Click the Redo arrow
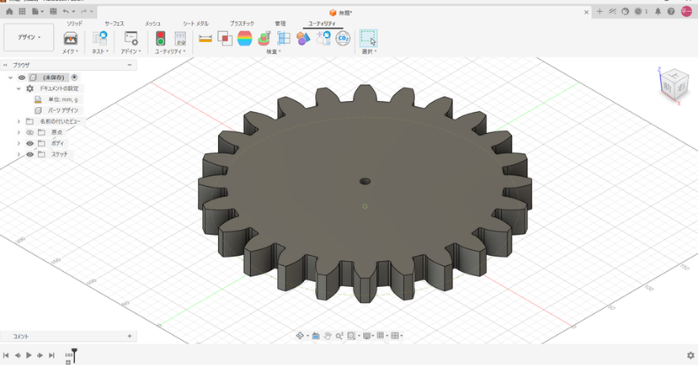The image size is (698, 365). 84,12
